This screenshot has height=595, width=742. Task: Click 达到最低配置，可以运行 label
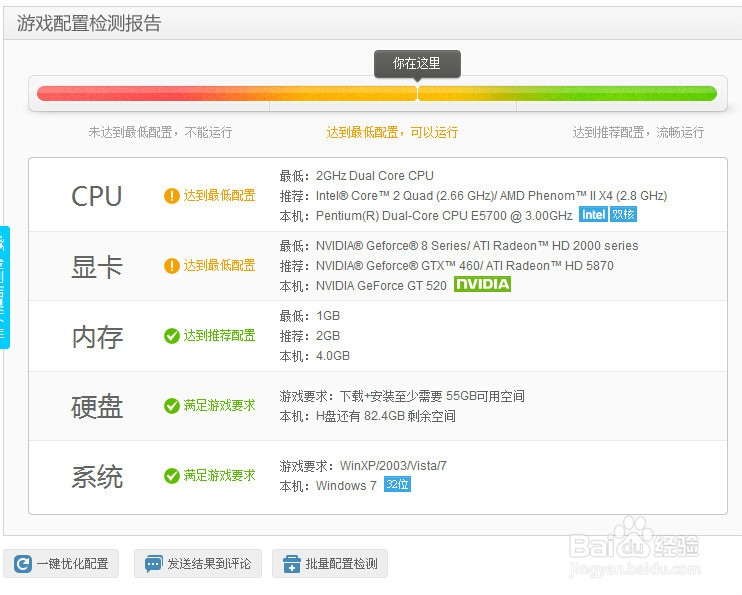[392, 132]
